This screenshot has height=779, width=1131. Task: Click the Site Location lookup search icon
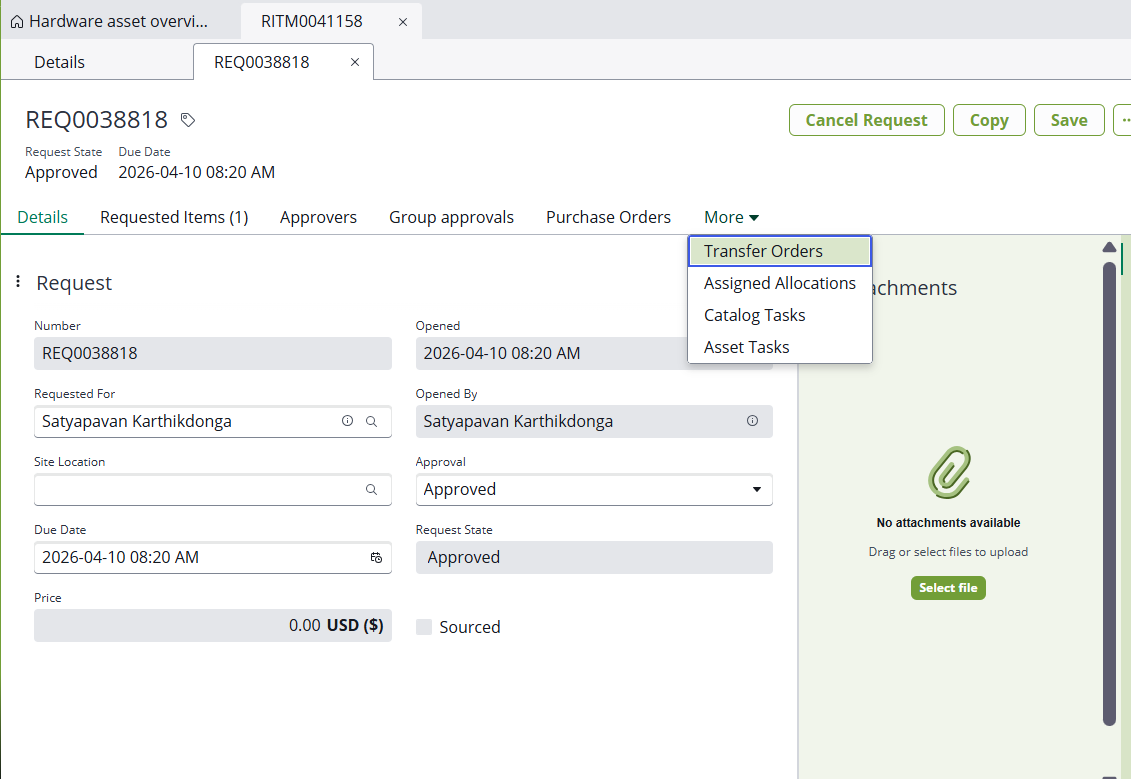pyautogui.click(x=371, y=489)
